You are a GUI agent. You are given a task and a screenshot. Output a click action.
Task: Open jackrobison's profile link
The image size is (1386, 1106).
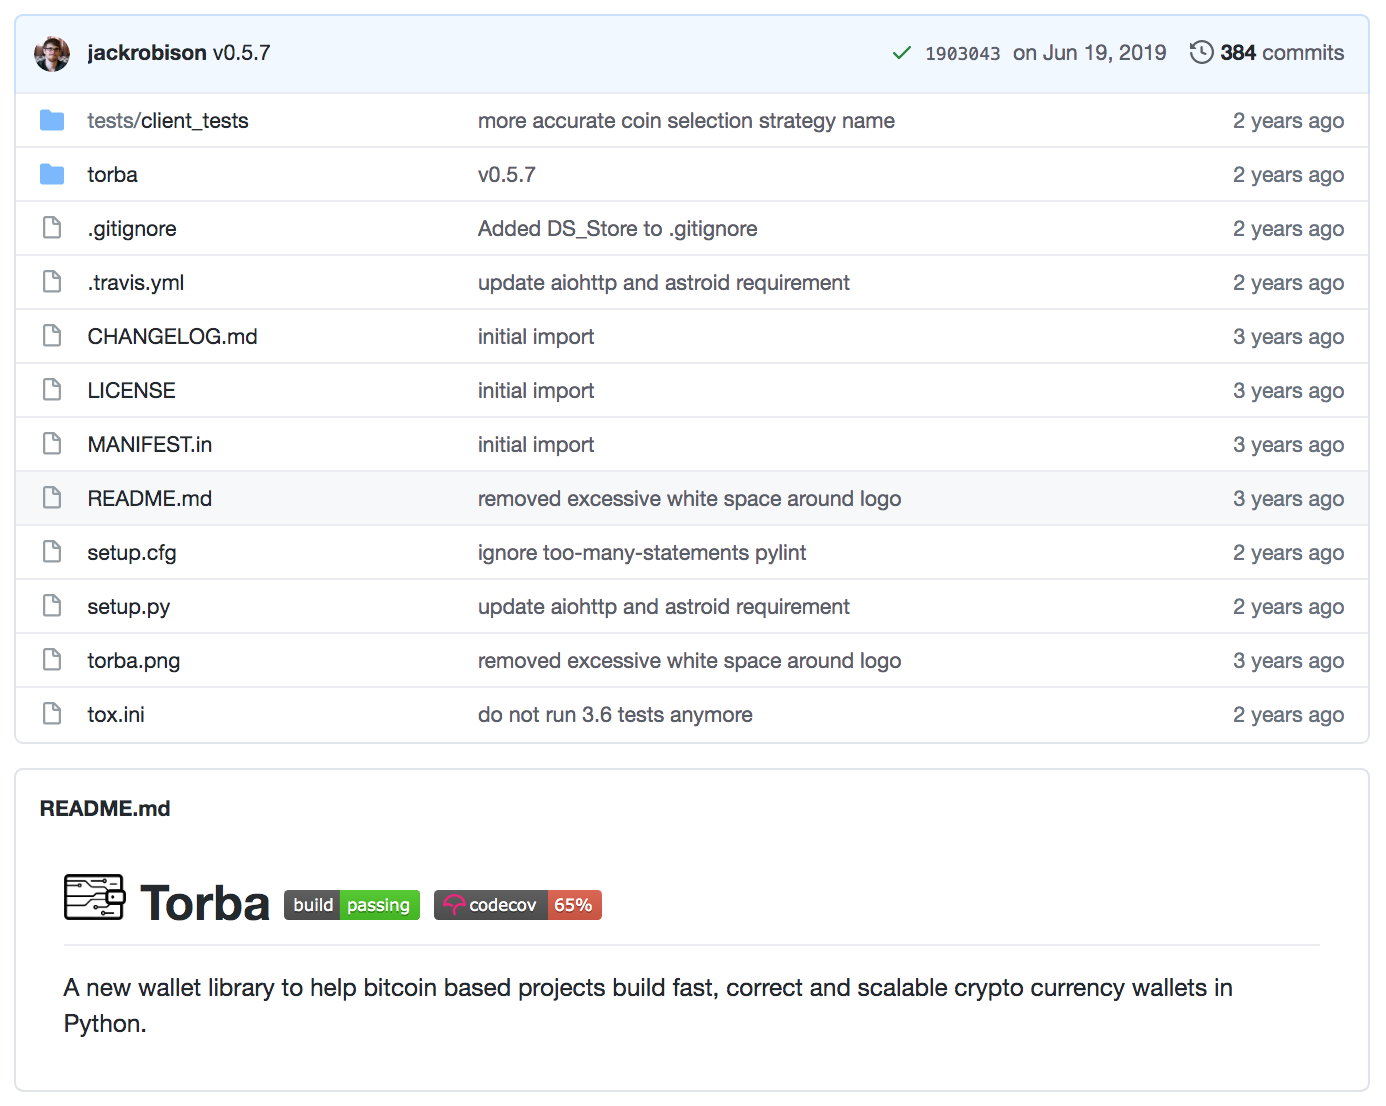tap(147, 53)
